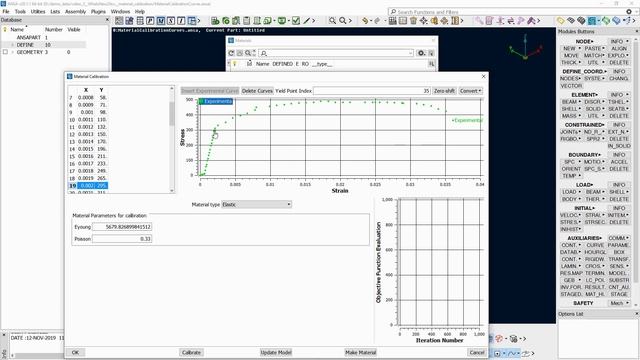The height and width of the screenshot is (360, 640).
Task: Click the gear settings icon in Materials window
Action: pos(421,53)
